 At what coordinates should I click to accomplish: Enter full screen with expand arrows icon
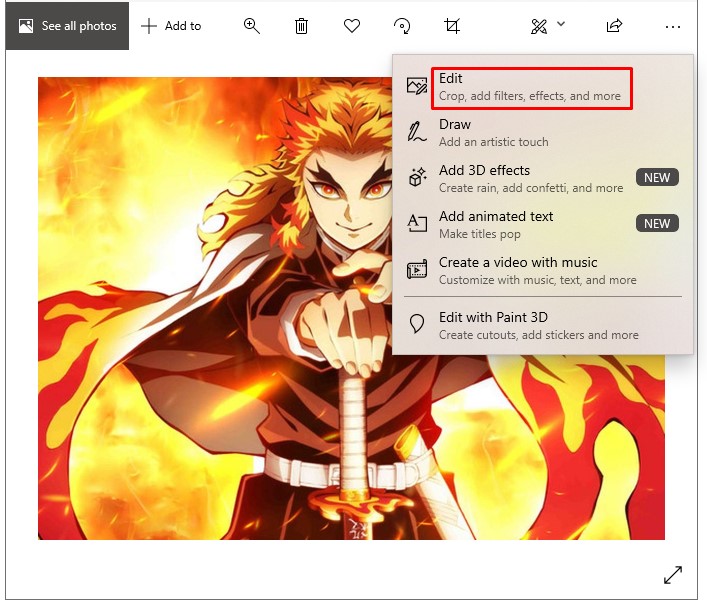(x=673, y=575)
